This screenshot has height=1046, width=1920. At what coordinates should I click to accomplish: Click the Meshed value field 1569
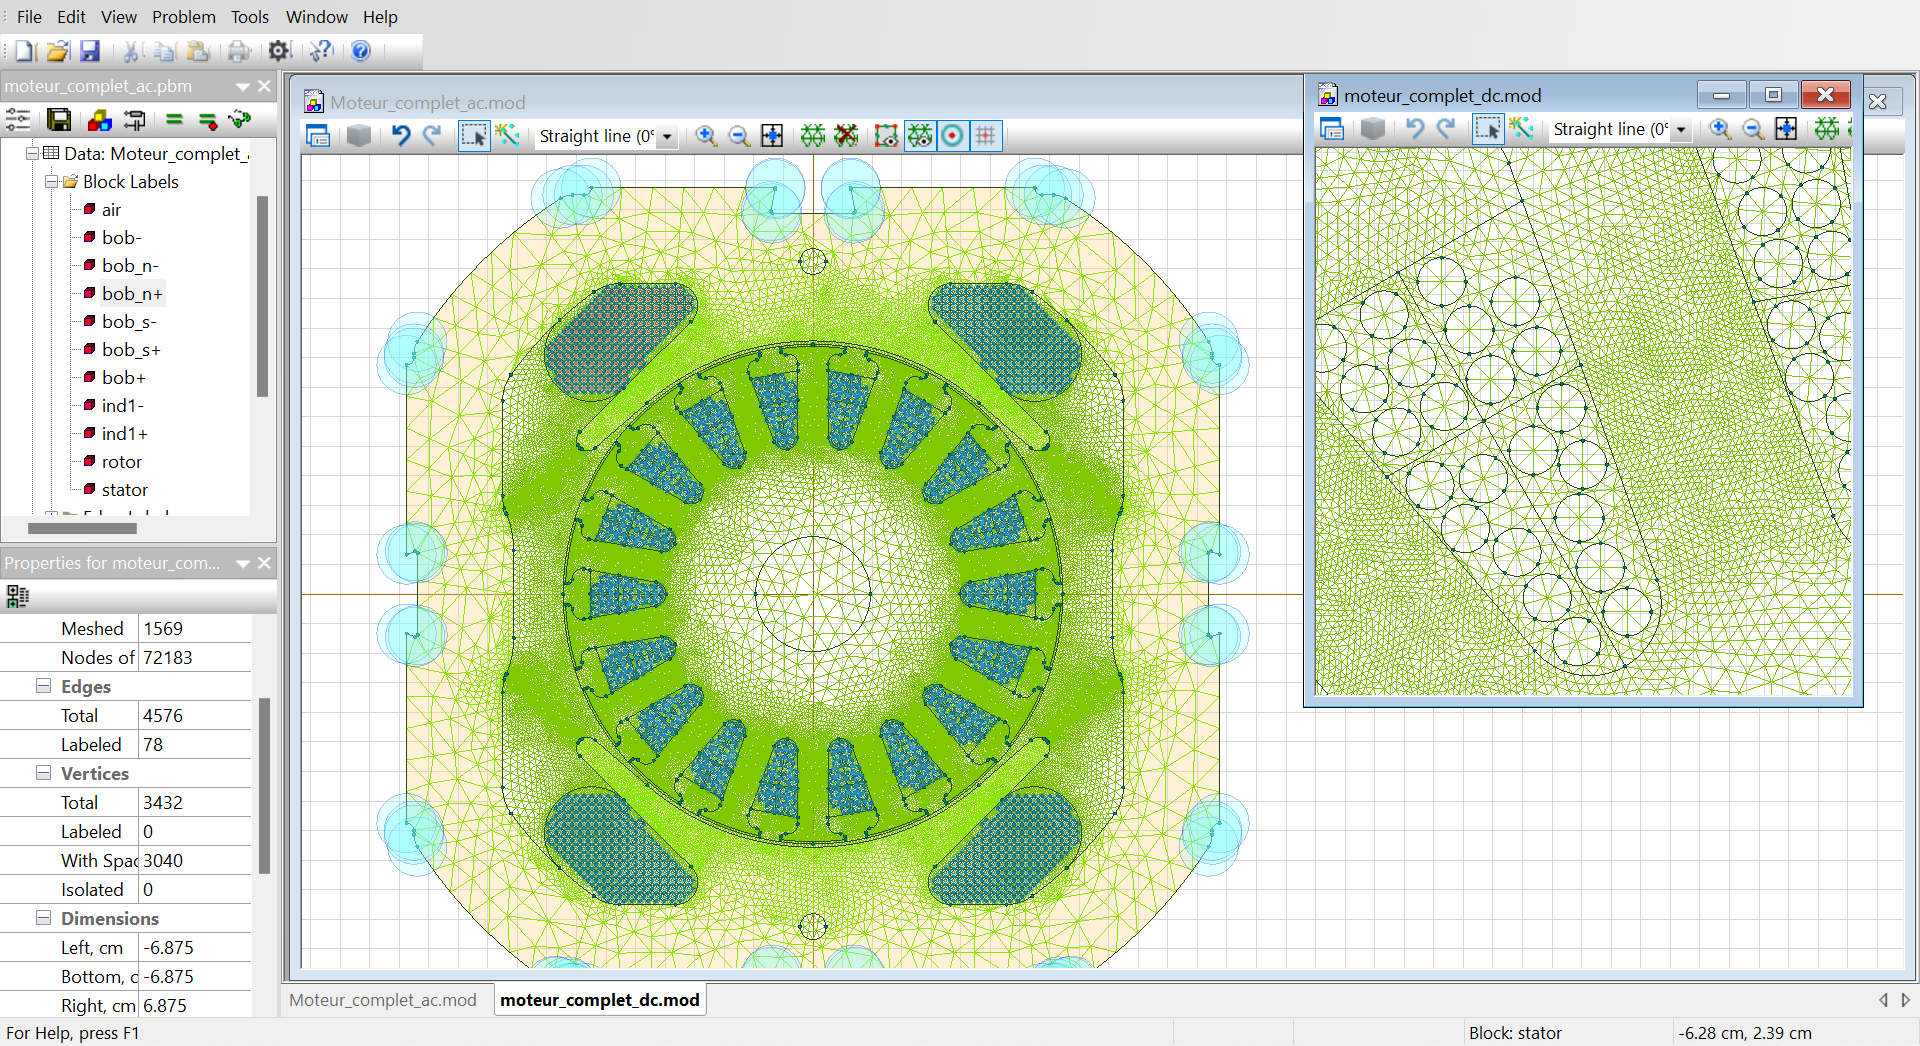tap(194, 628)
